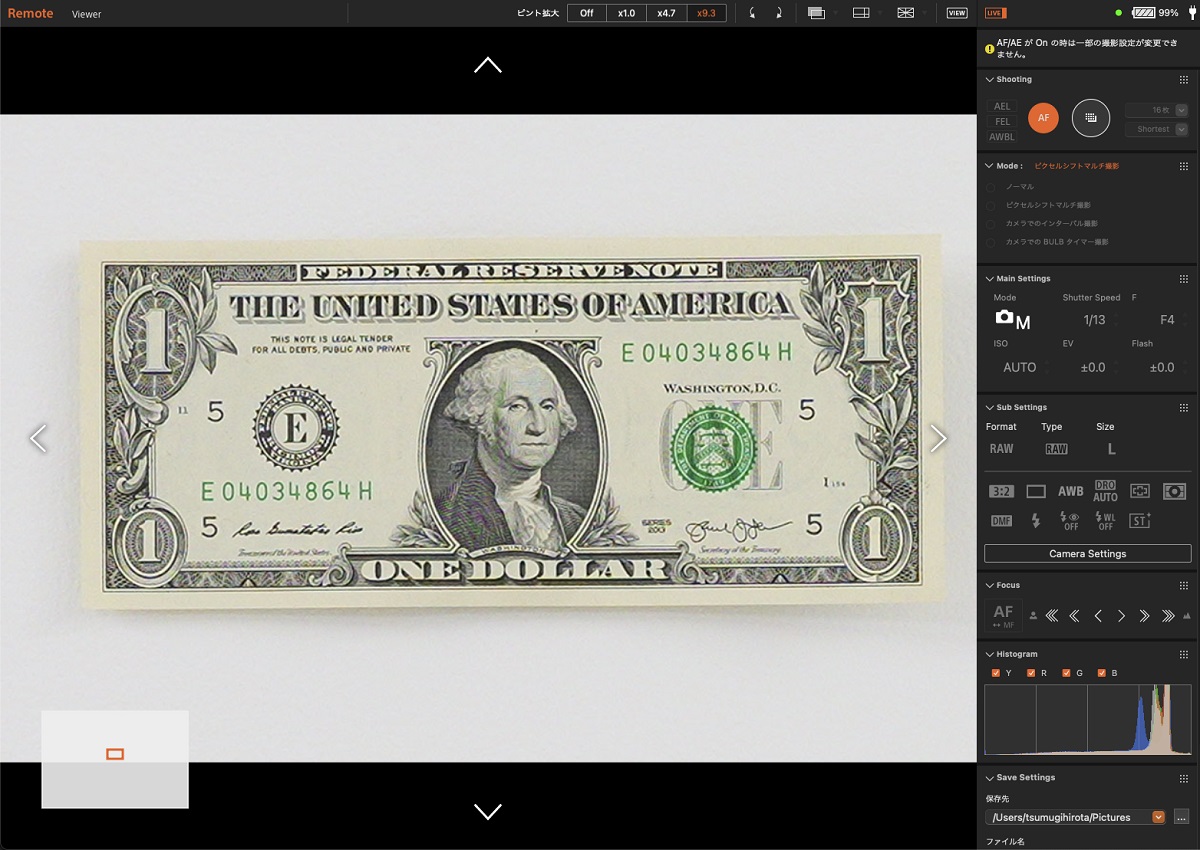Collapse the Sub Settings panel

coord(990,407)
